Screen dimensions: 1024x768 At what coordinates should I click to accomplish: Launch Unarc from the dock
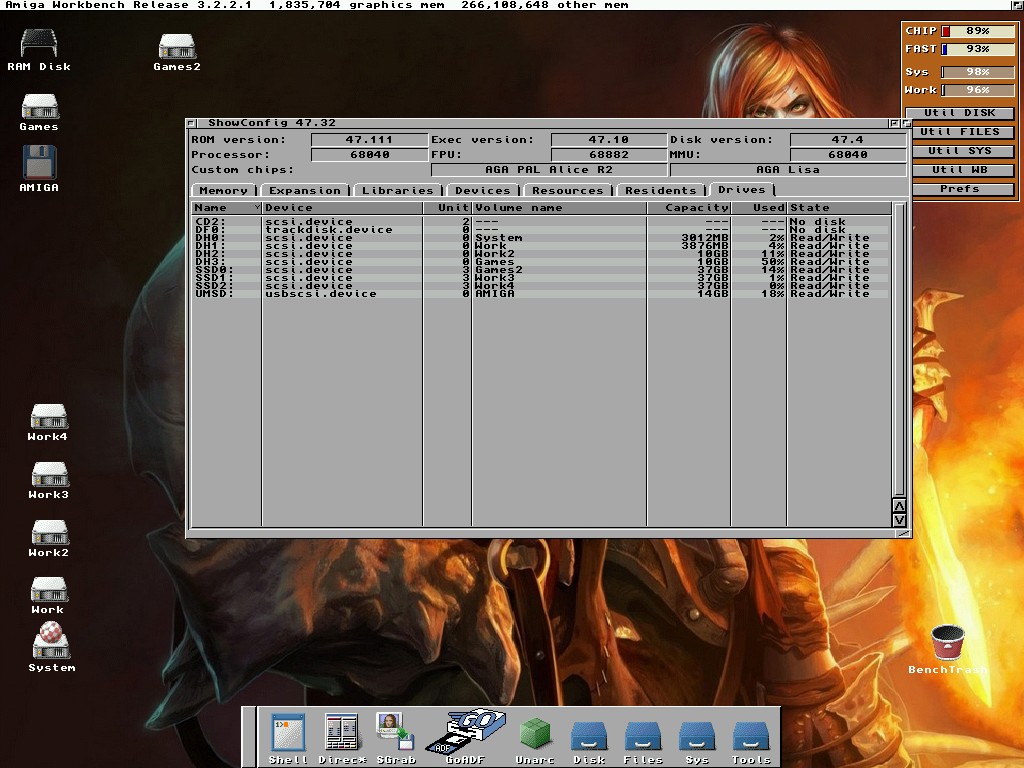(535, 740)
